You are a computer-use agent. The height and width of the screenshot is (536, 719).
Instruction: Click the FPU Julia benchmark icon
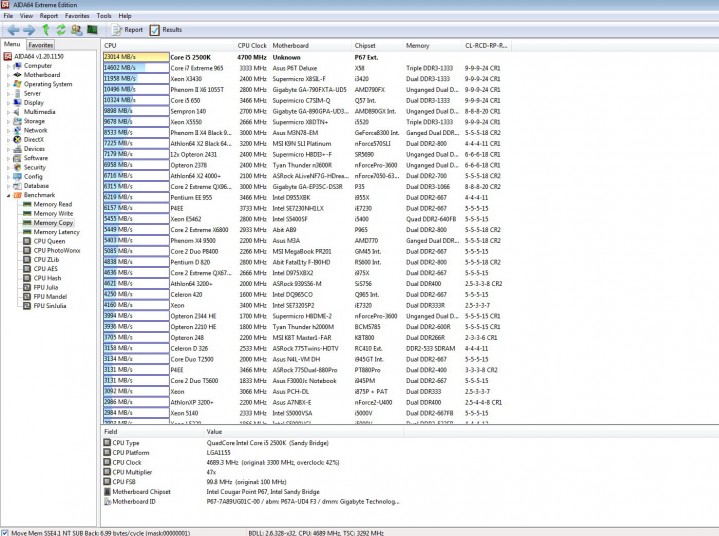(x=27, y=287)
